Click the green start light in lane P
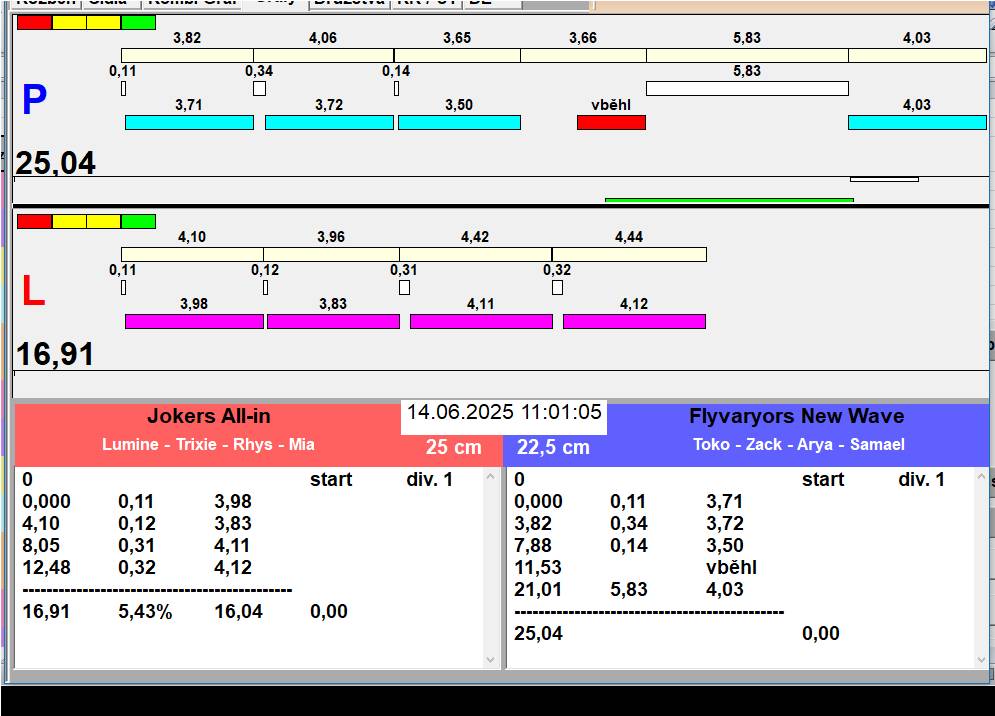Screen dimensions: 995x716 pyautogui.click(x=138, y=22)
